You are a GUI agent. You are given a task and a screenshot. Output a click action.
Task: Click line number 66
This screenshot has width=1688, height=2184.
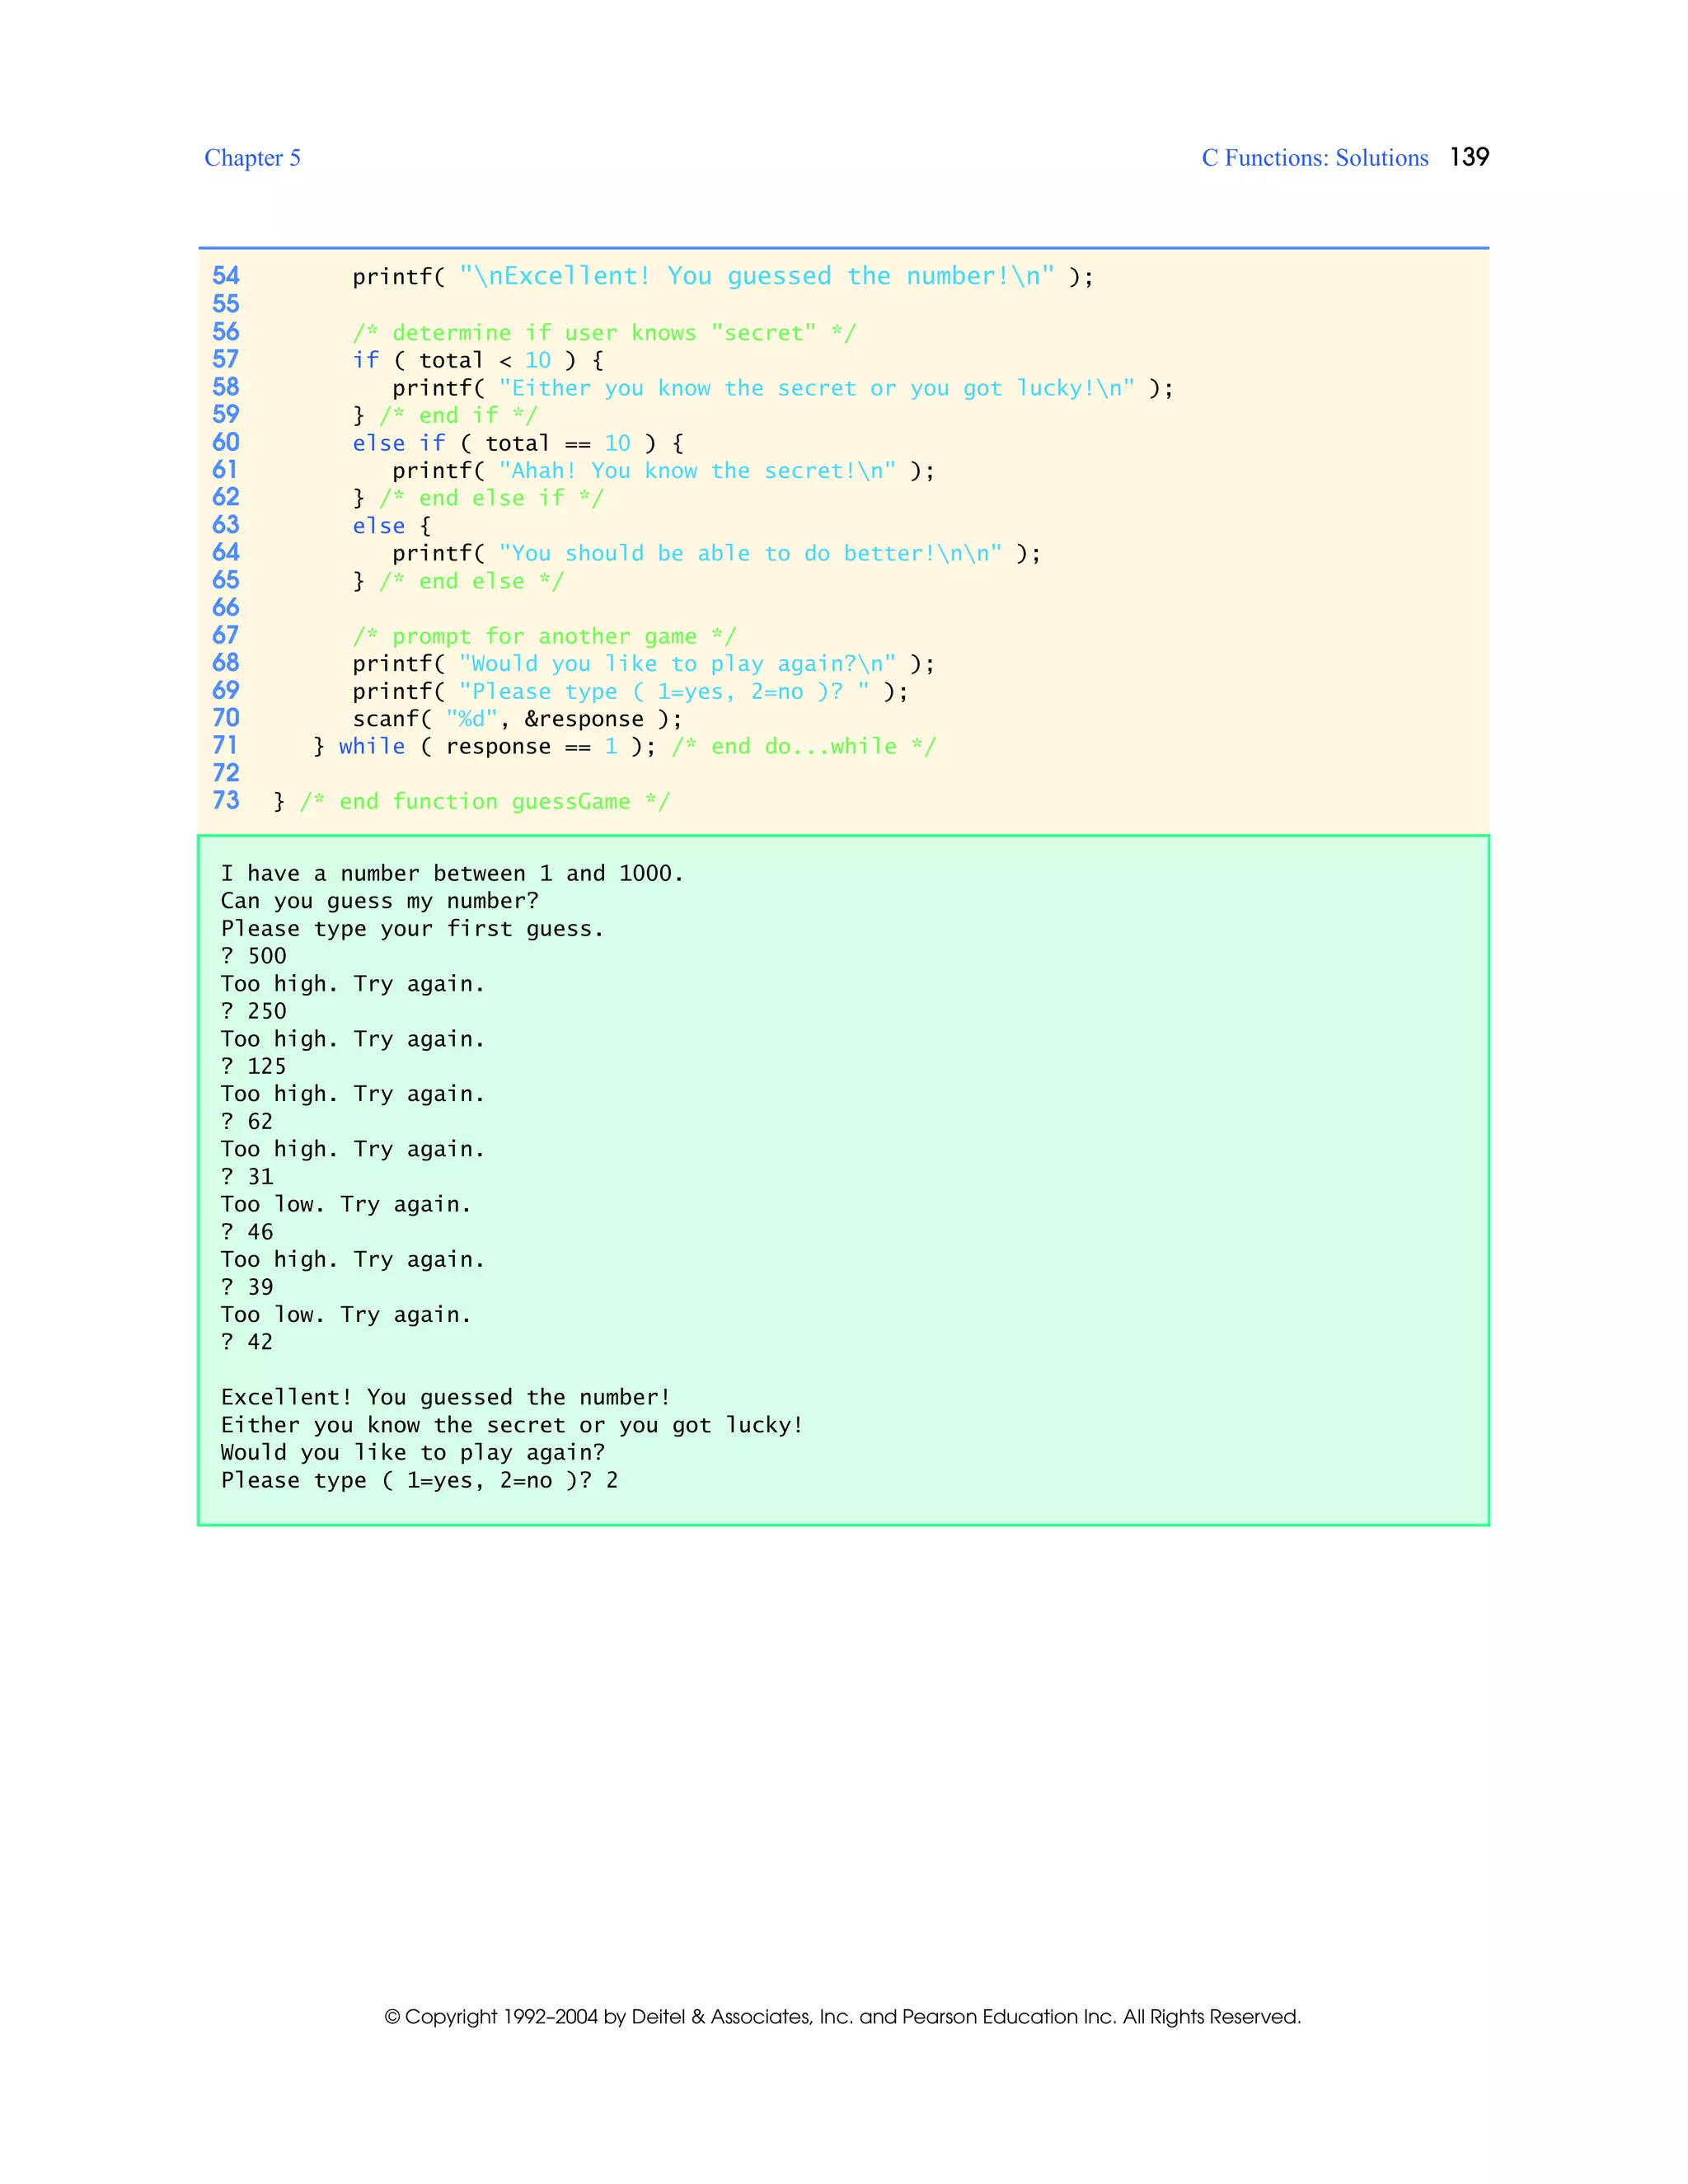tap(226, 607)
